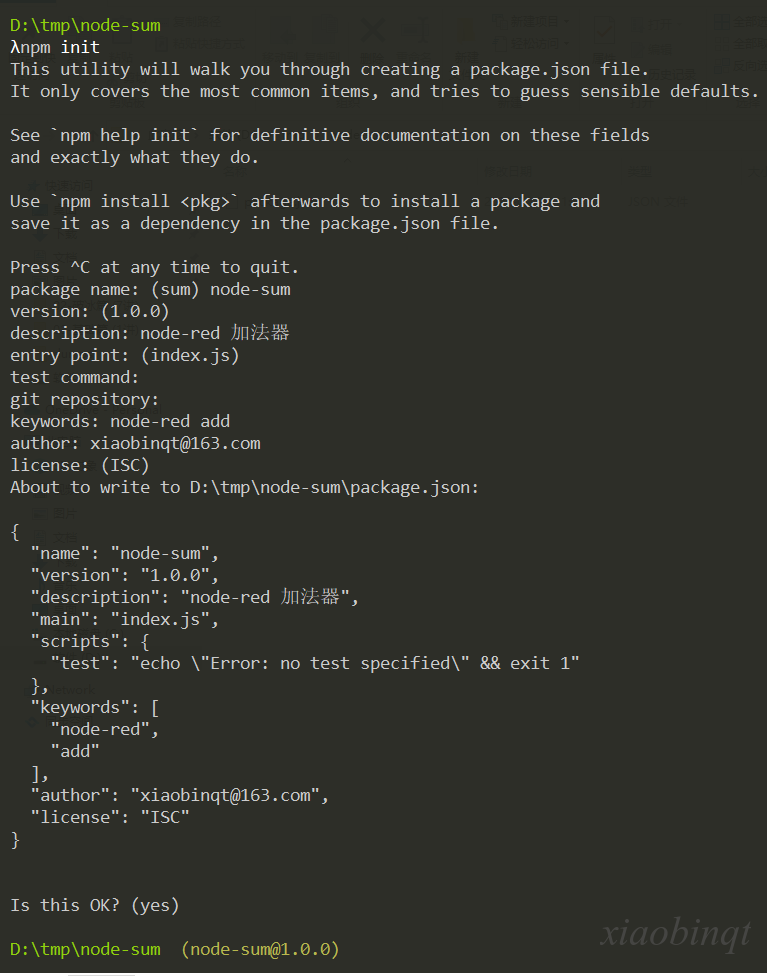767x976 pixels.
Task: Click the top D:\tmp\node-sum prompt path
Action: pos(85,26)
